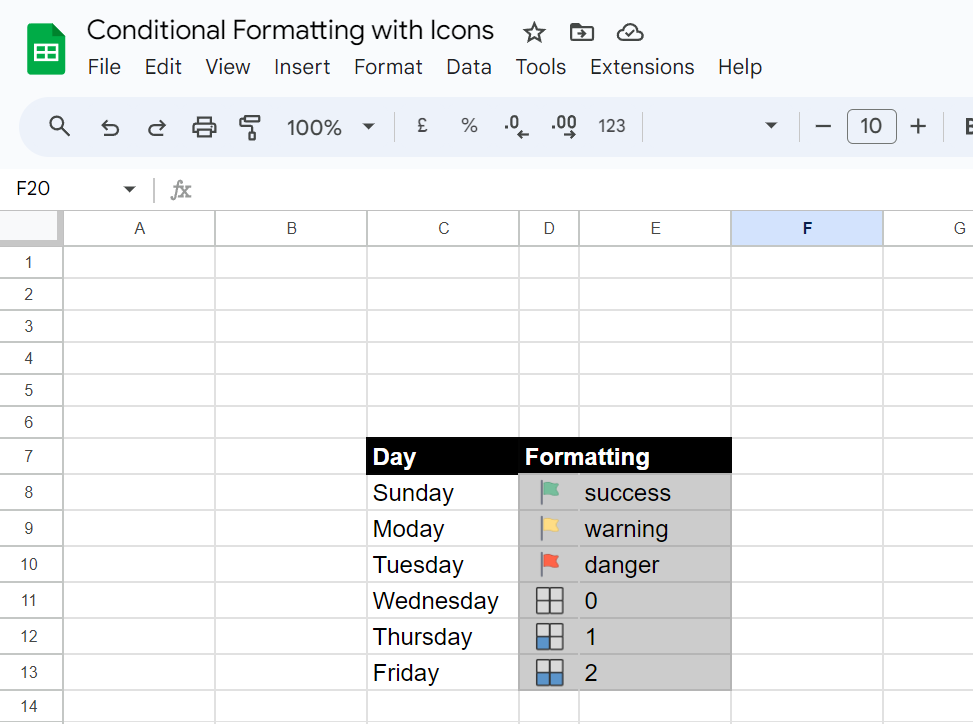The width and height of the screenshot is (973, 724).
Task: Open the View menu
Action: 228,67
